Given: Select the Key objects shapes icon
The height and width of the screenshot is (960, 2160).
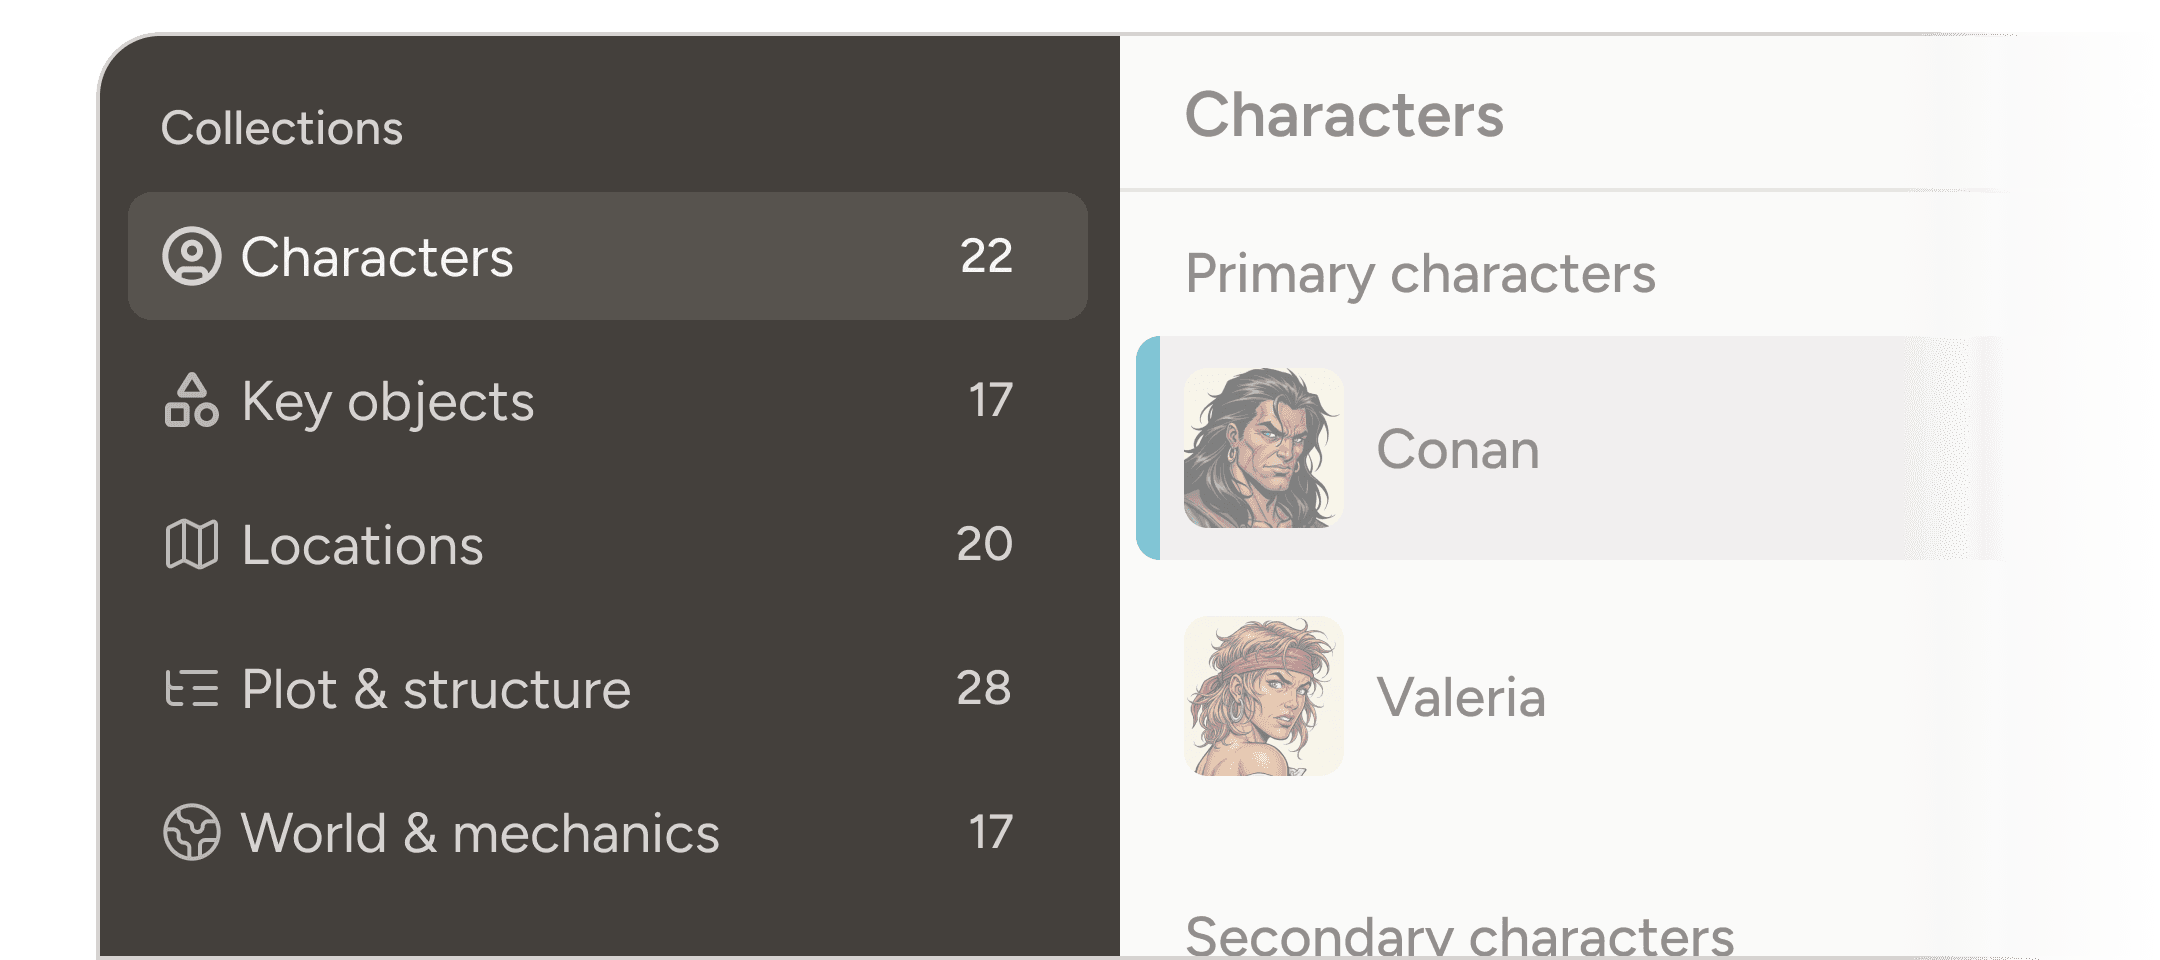Looking at the screenshot, I should 191,401.
